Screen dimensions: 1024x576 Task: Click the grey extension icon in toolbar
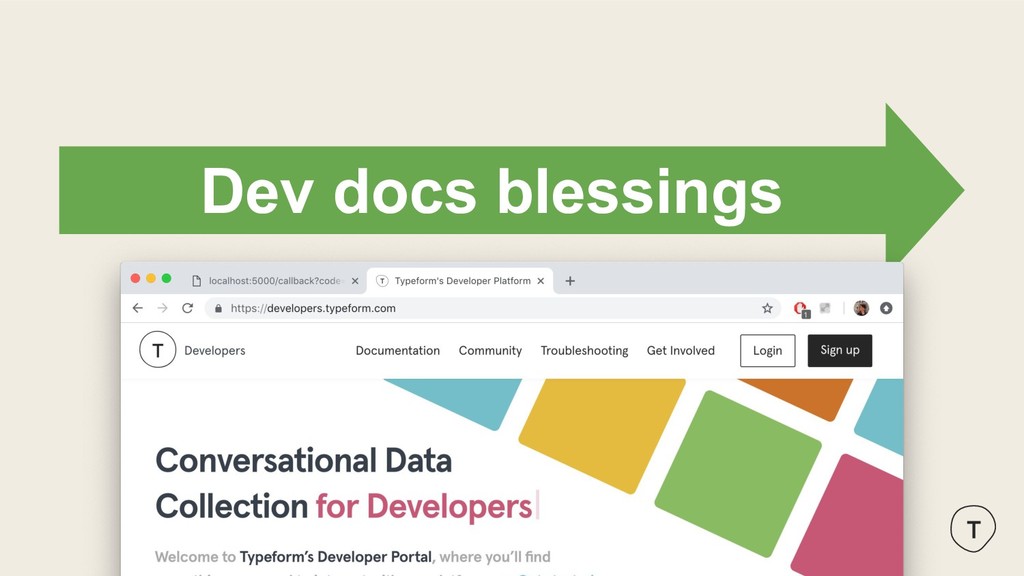coord(825,308)
